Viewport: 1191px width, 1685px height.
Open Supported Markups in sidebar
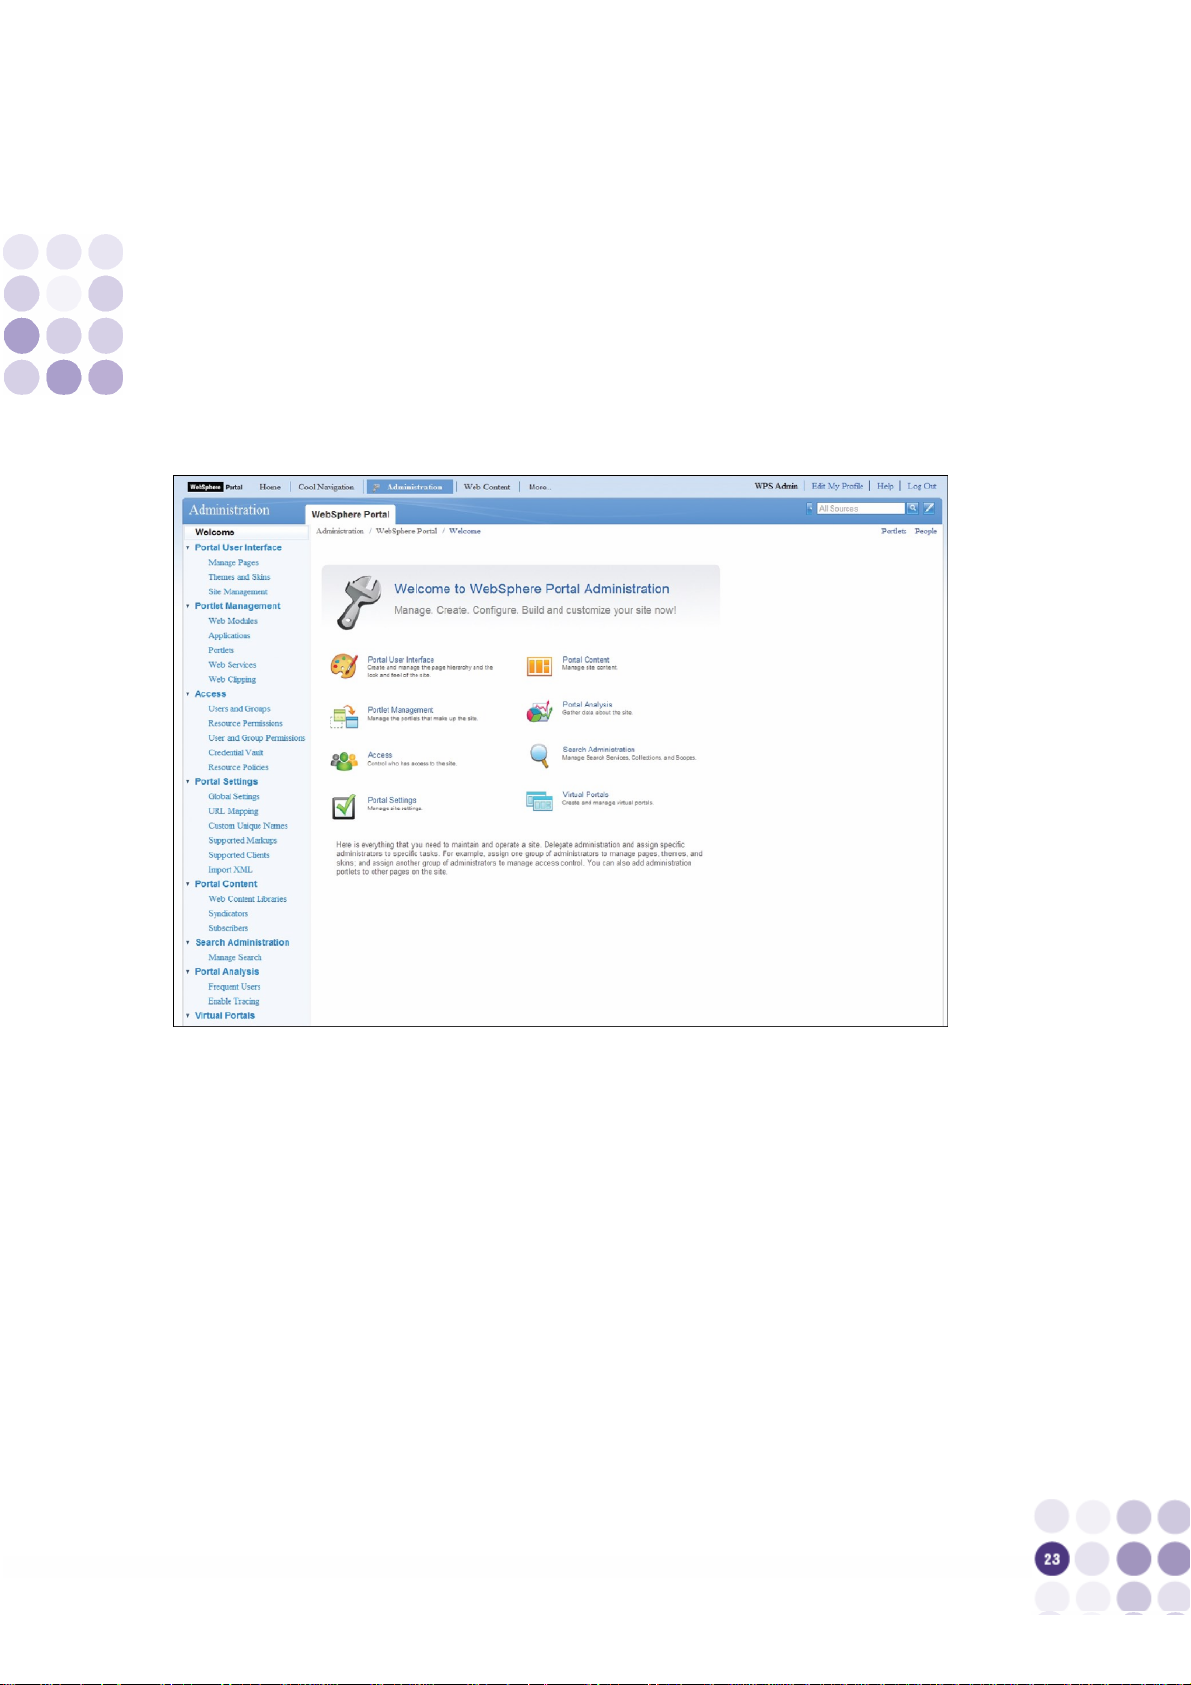click(242, 841)
